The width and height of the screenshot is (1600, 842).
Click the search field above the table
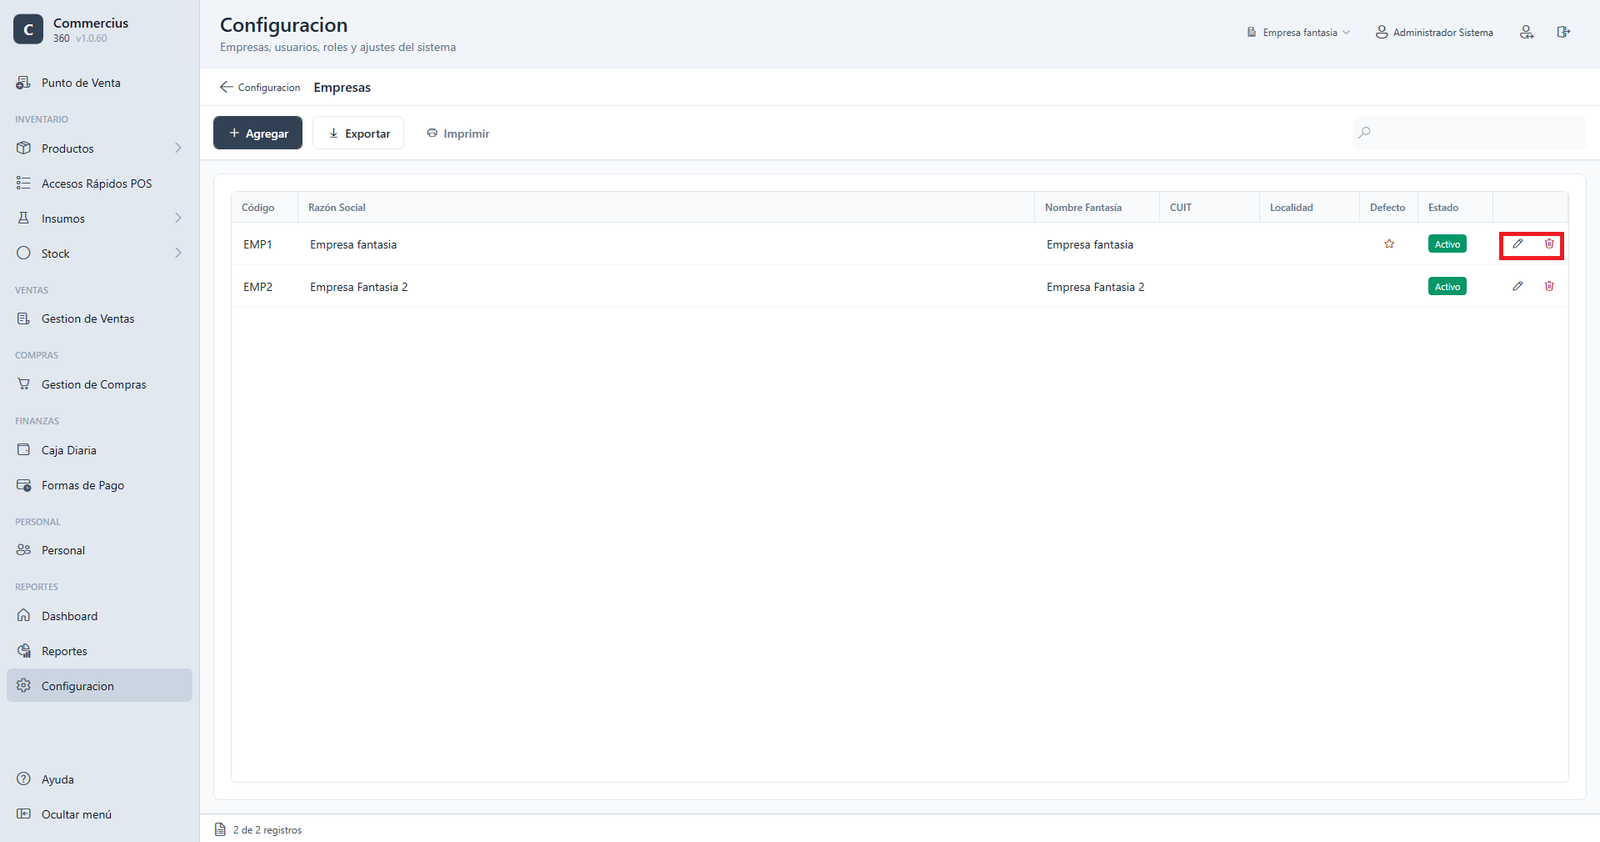tap(1469, 132)
